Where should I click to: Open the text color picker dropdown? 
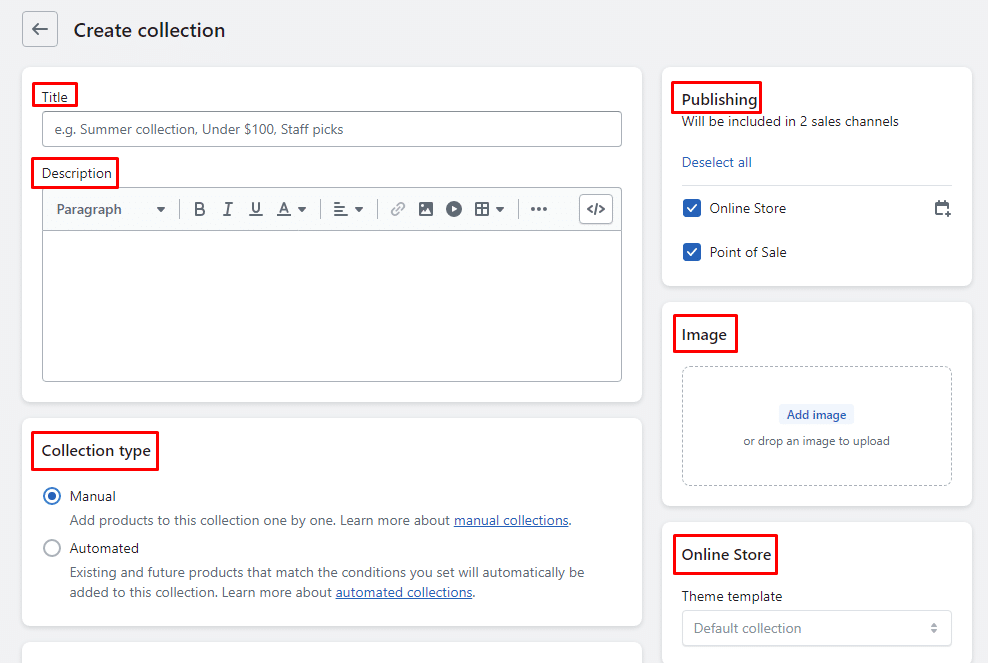click(291, 209)
